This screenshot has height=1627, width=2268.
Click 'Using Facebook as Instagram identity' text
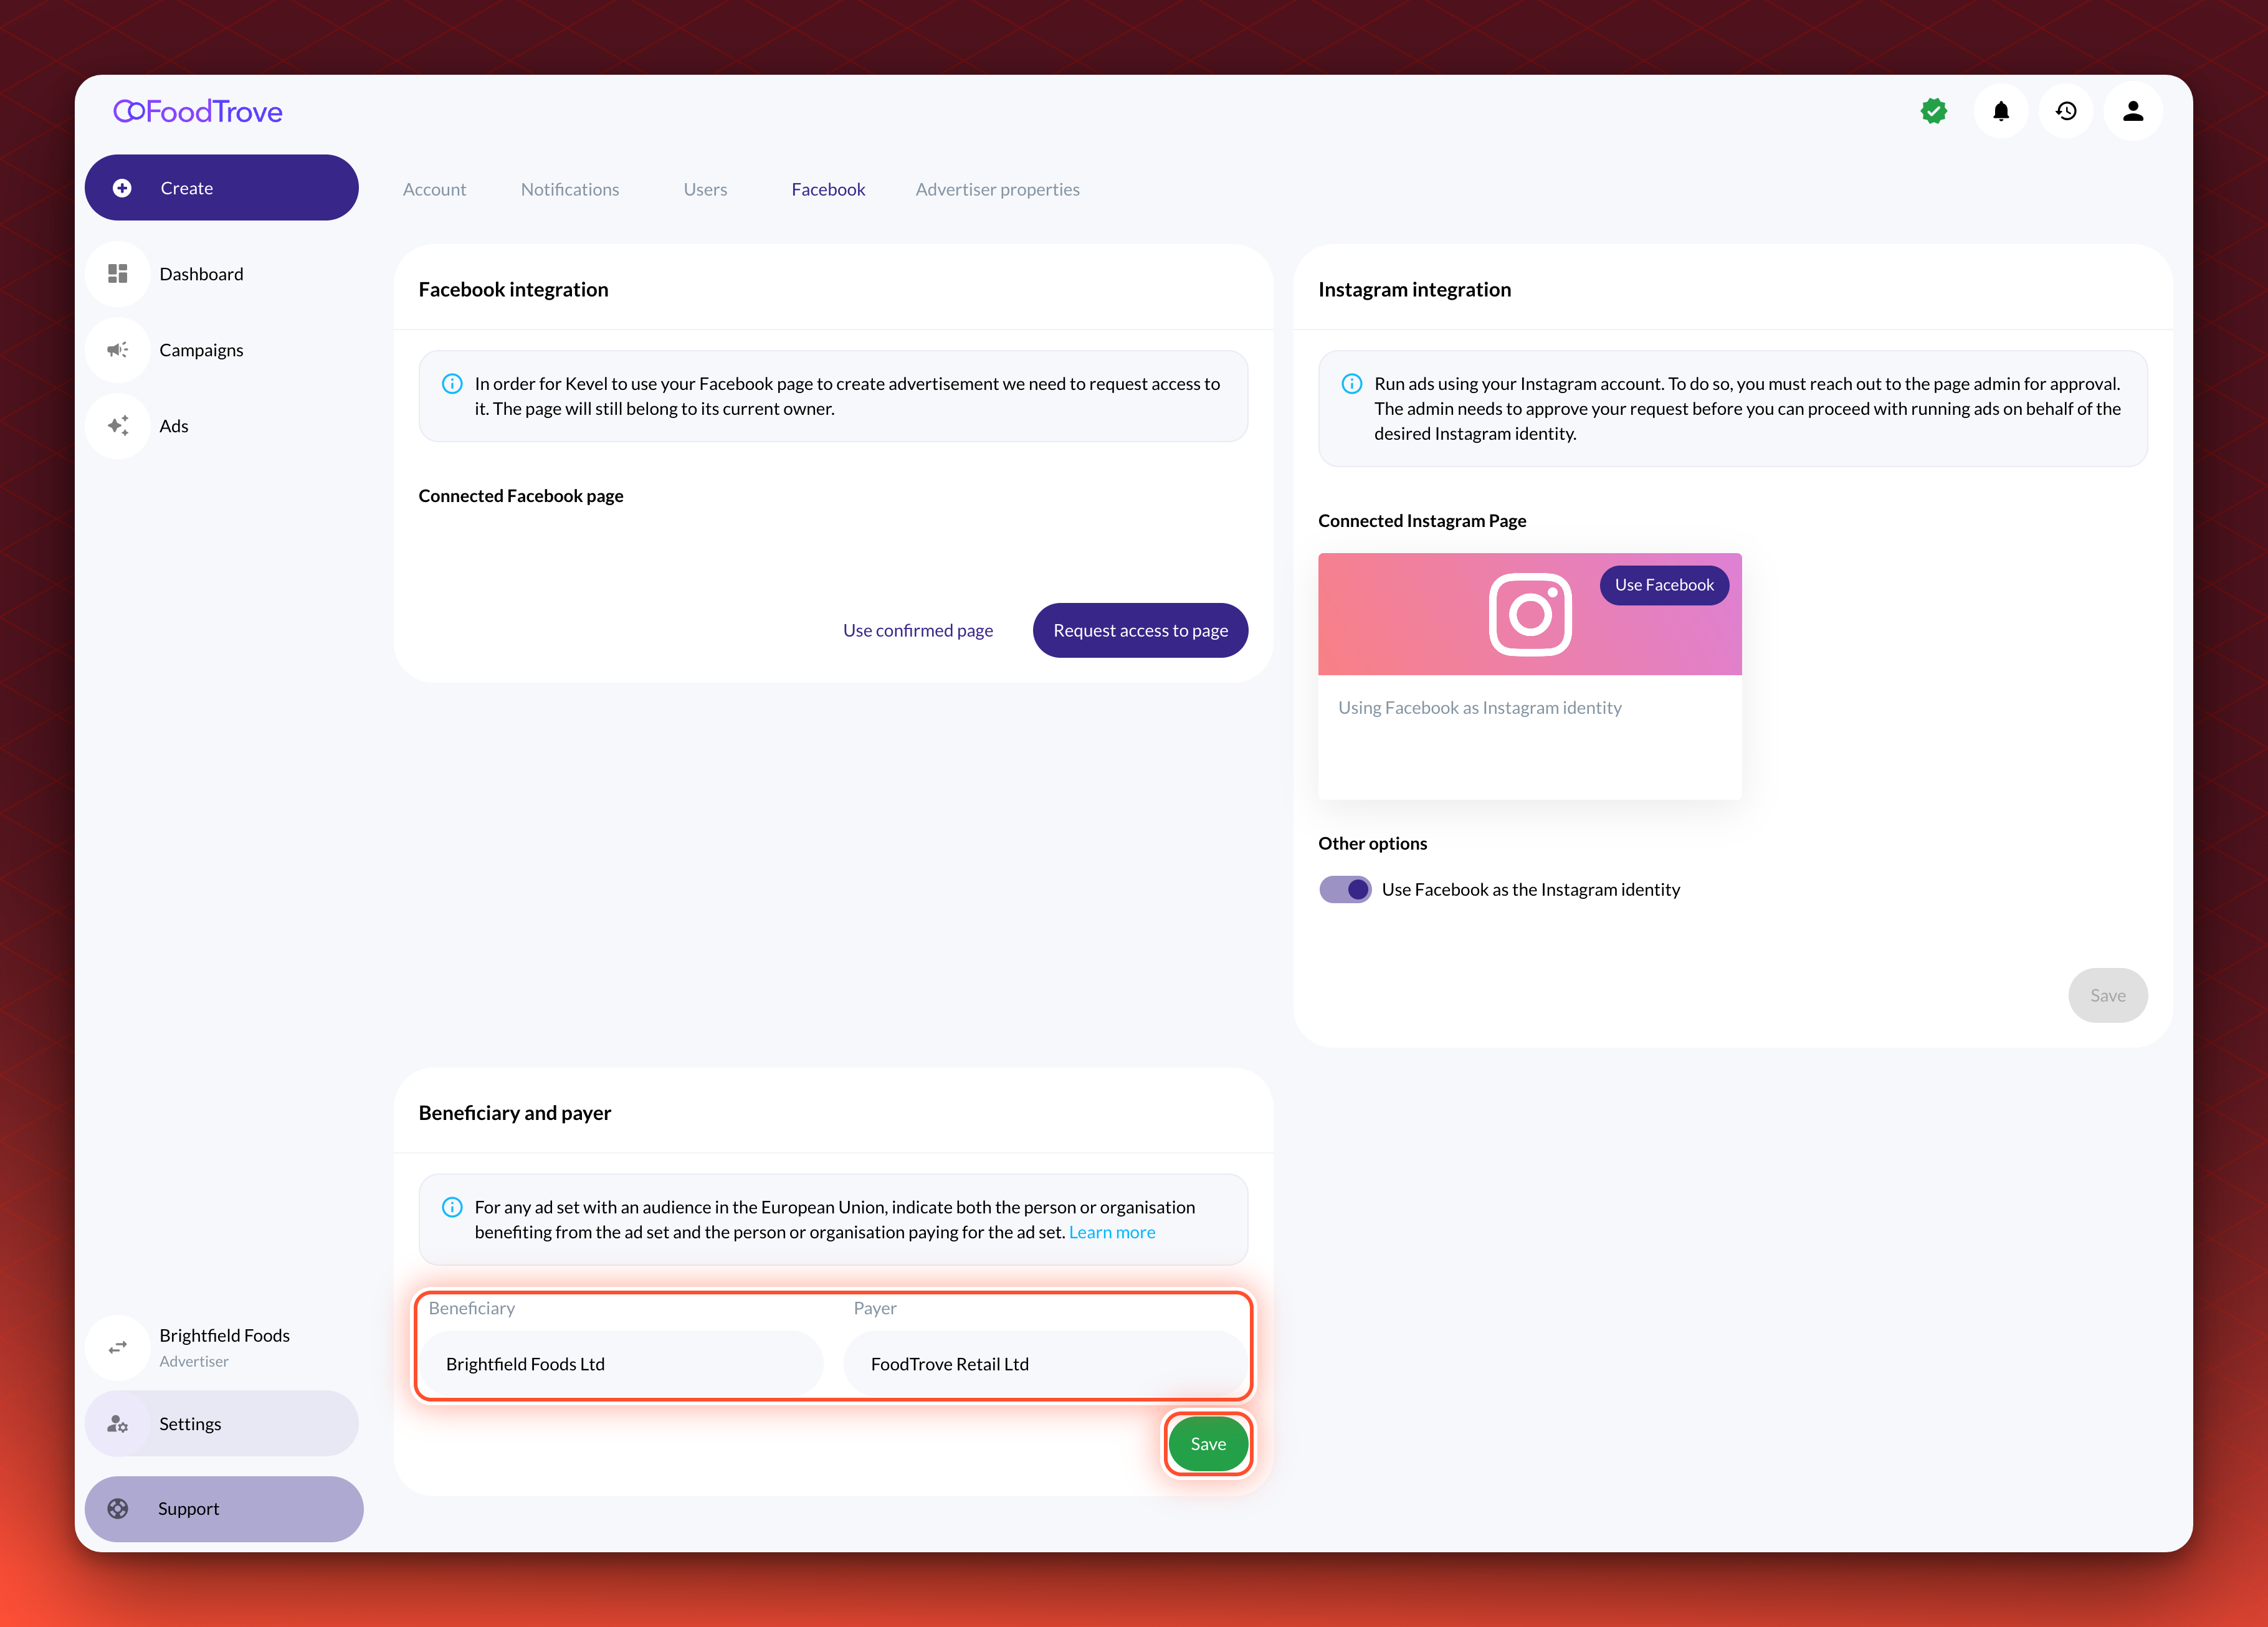pos(1480,708)
